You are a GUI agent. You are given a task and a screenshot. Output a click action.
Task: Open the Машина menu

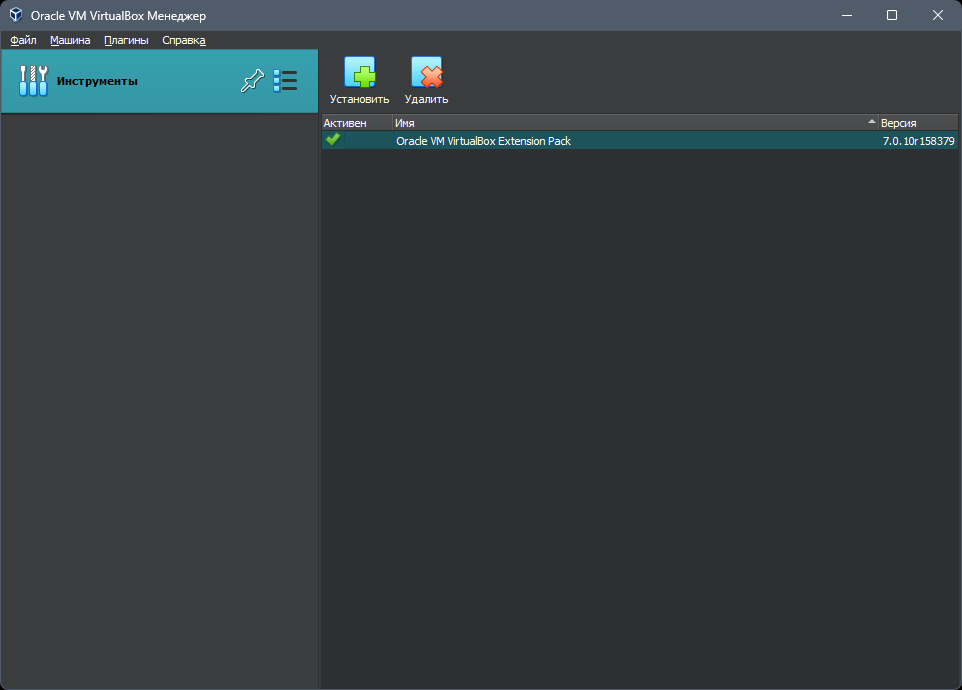coord(70,40)
